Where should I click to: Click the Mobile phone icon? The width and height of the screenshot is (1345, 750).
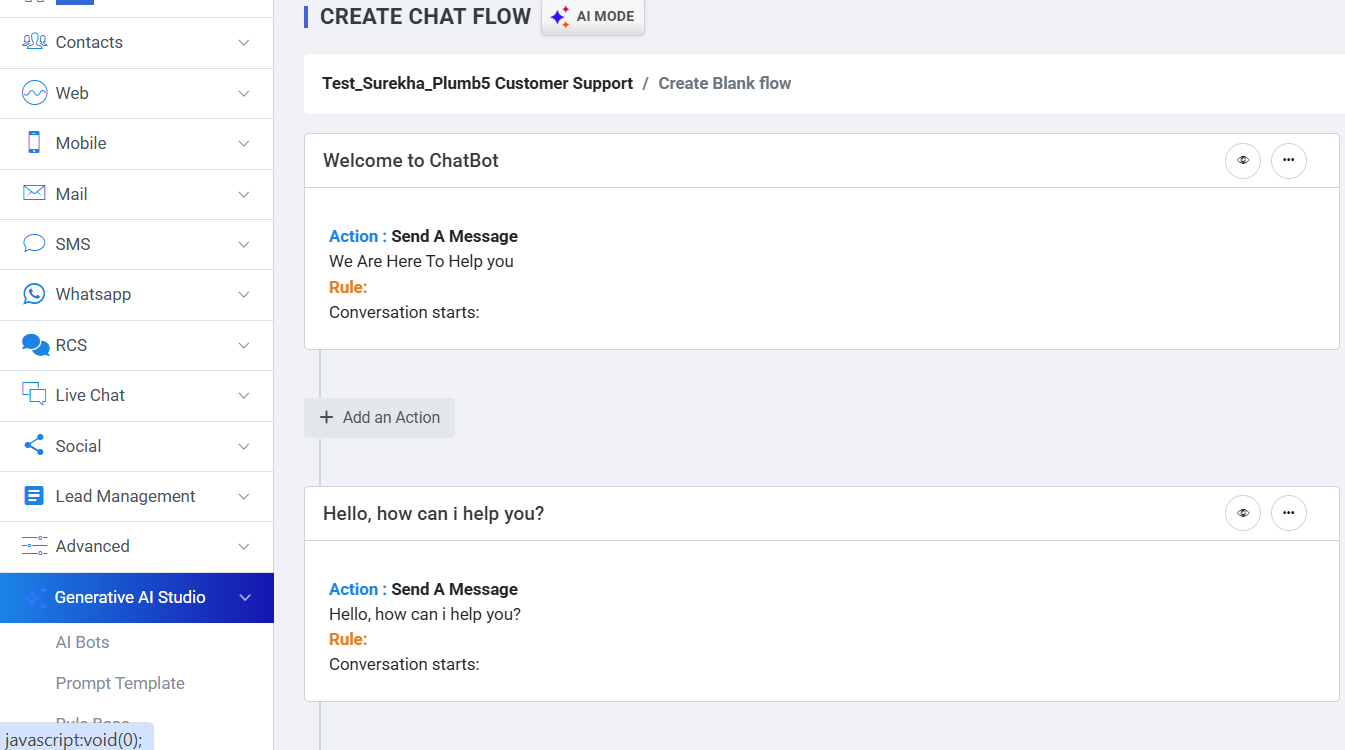(x=35, y=143)
